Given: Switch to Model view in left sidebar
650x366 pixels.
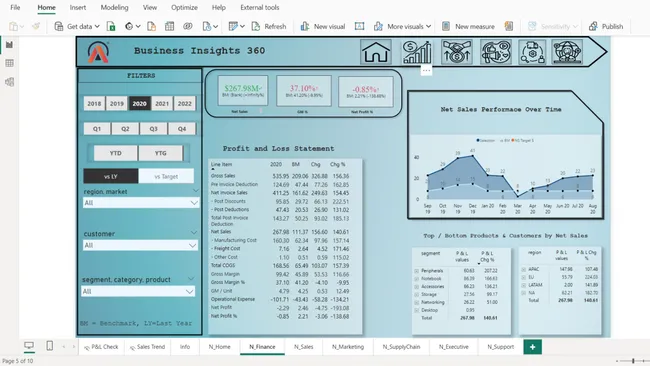Looking at the screenshot, I should coord(9,82).
